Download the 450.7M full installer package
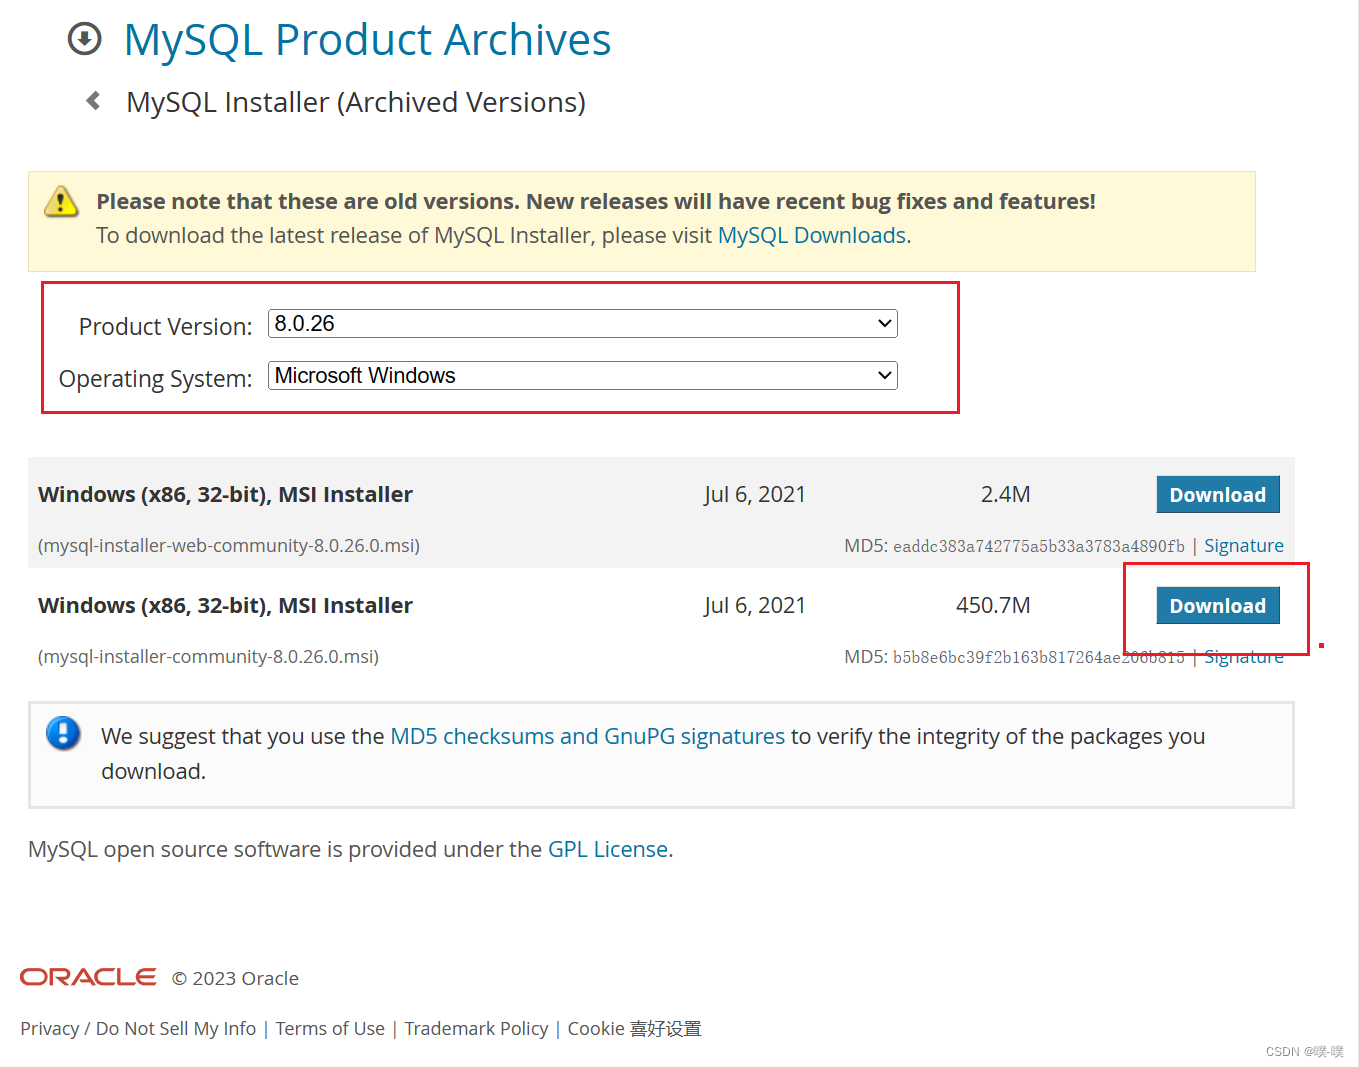The height and width of the screenshot is (1067, 1359). 1217,605
